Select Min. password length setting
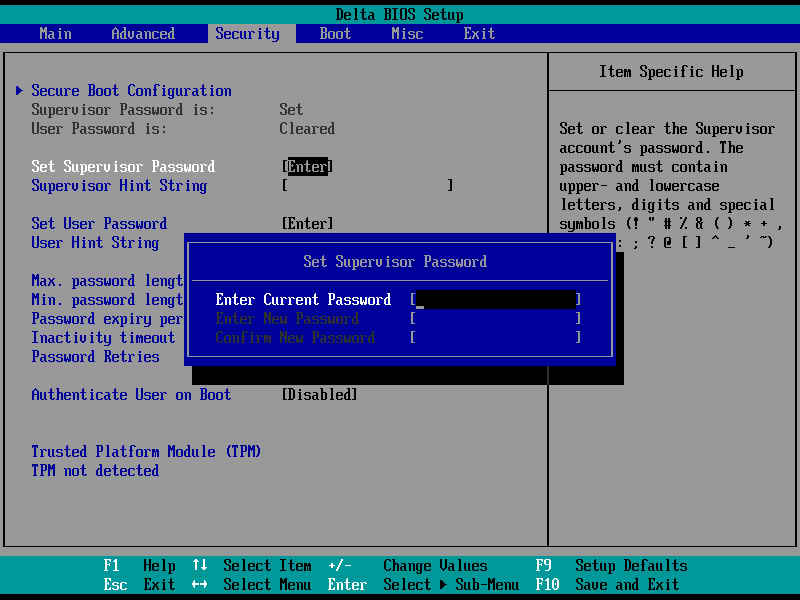800x600 pixels. pyautogui.click(x=107, y=300)
